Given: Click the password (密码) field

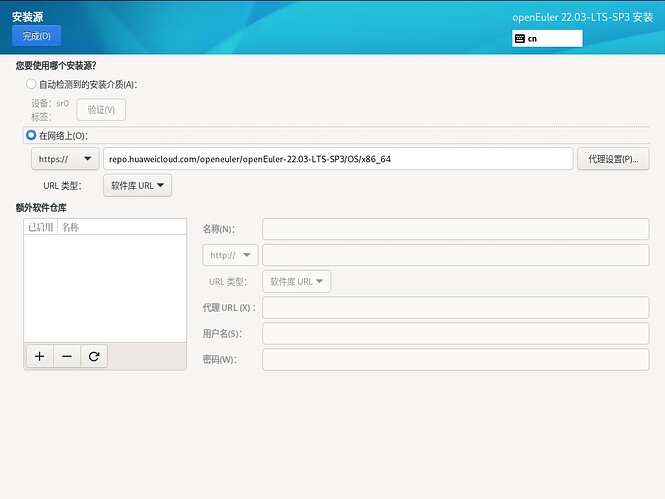Looking at the screenshot, I should coord(455,359).
